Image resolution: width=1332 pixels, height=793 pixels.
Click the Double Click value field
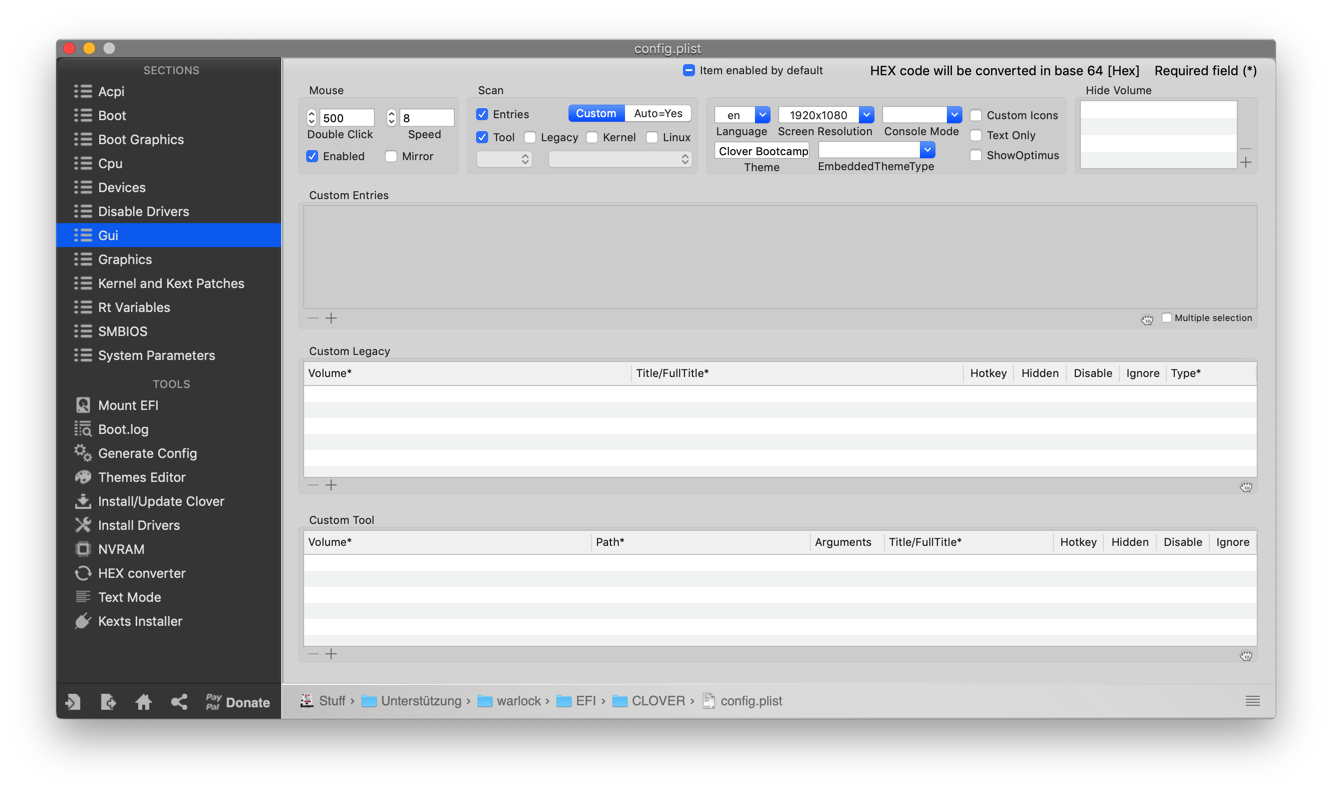click(x=347, y=118)
